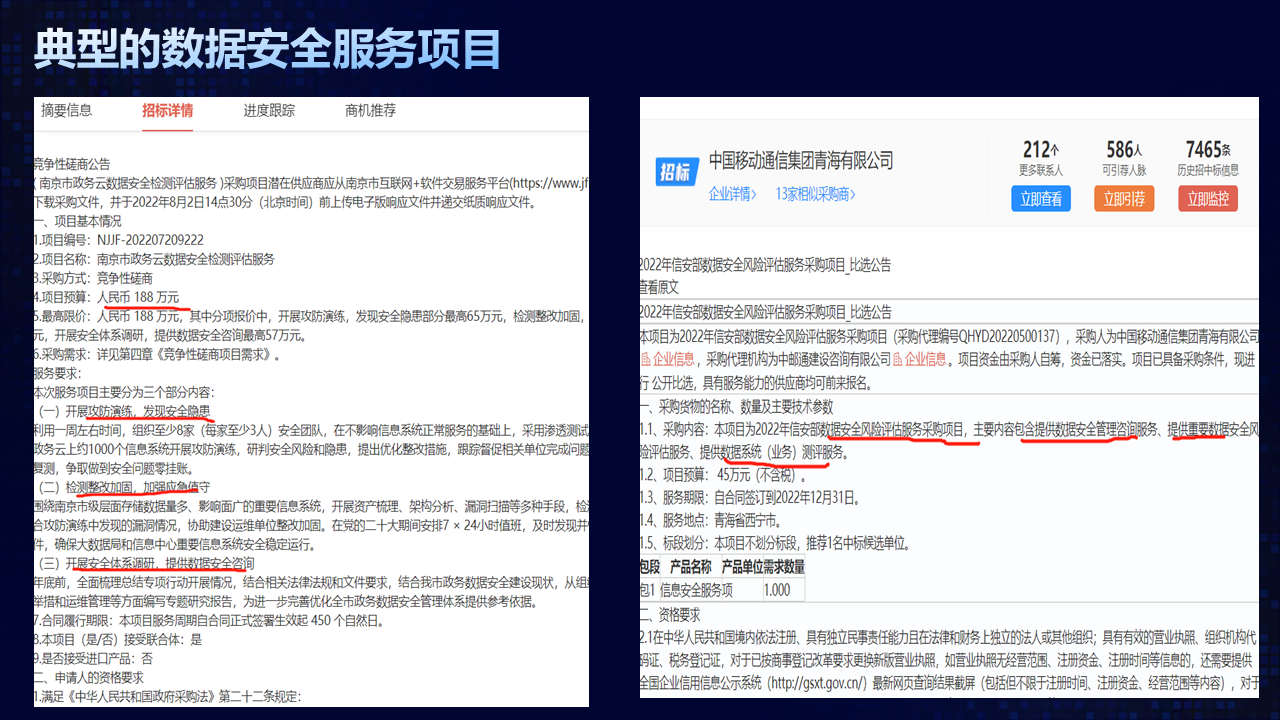
Task: Click the 产品单位需求数量 table header
Action: tap(763, 566)
